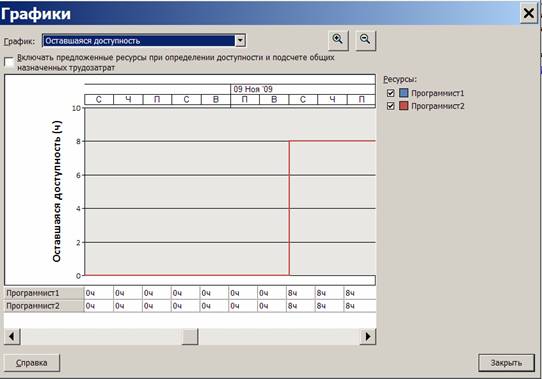Click the Оставшаяся доступность (ч) axis title

pos(57,191)
